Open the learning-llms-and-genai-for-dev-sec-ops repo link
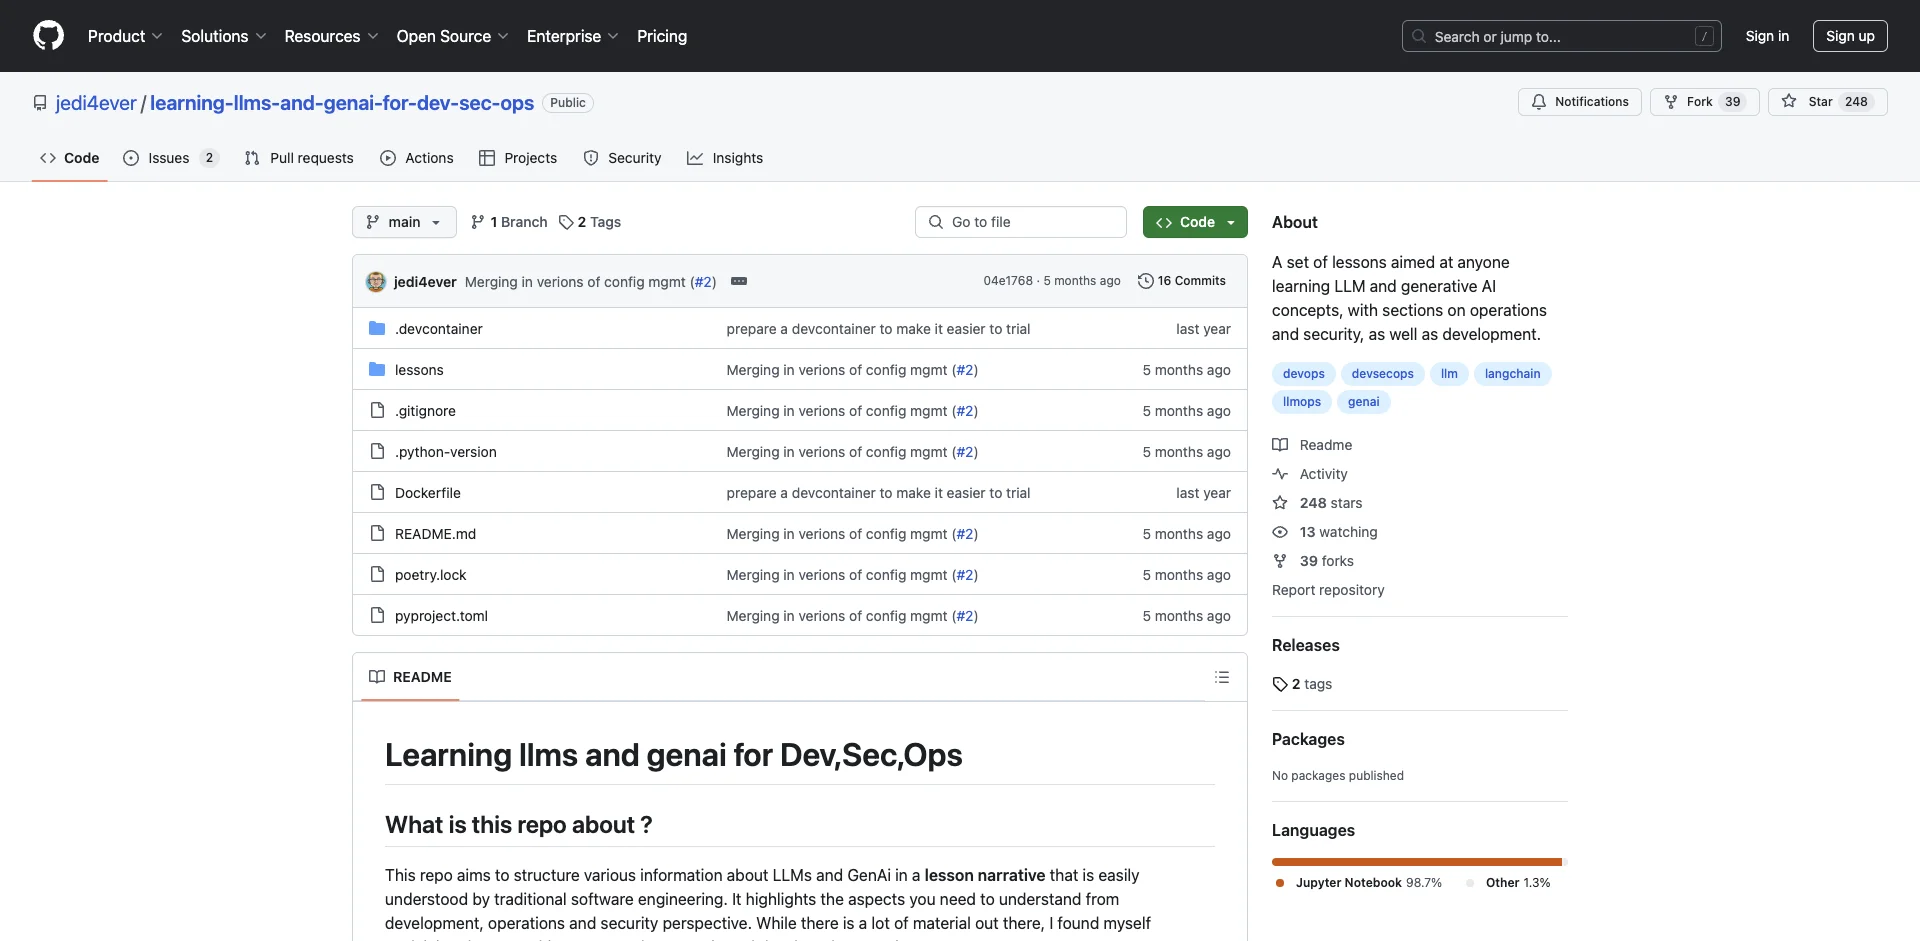The width and height of the screenshot is (1920, 941). click(342, 103)
